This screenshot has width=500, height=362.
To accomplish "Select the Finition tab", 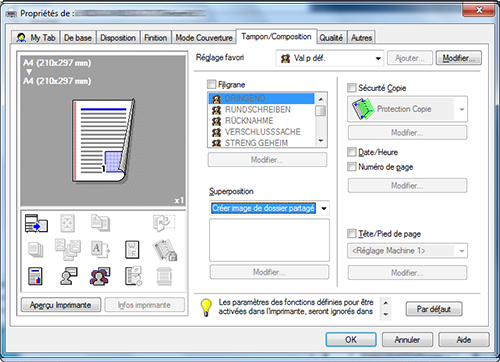I will [156, 38].
